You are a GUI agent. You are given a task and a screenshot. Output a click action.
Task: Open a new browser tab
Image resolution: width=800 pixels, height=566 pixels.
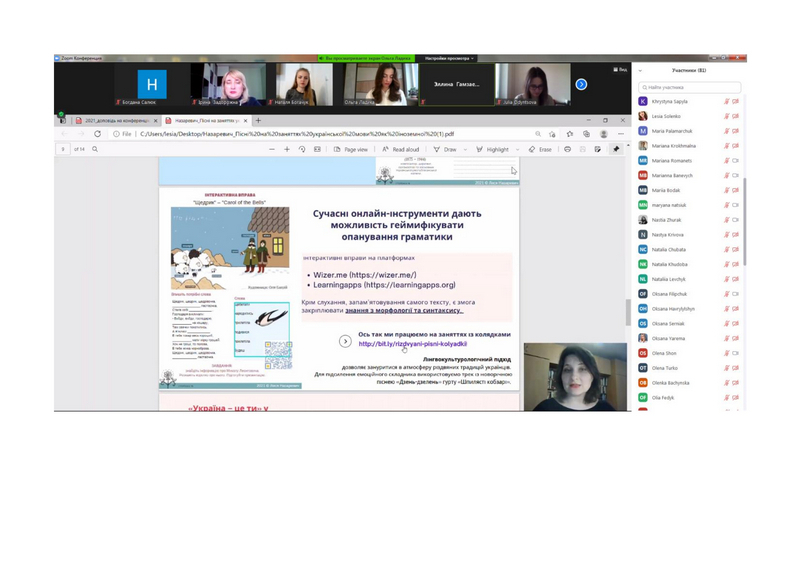[x=258, y=120]
